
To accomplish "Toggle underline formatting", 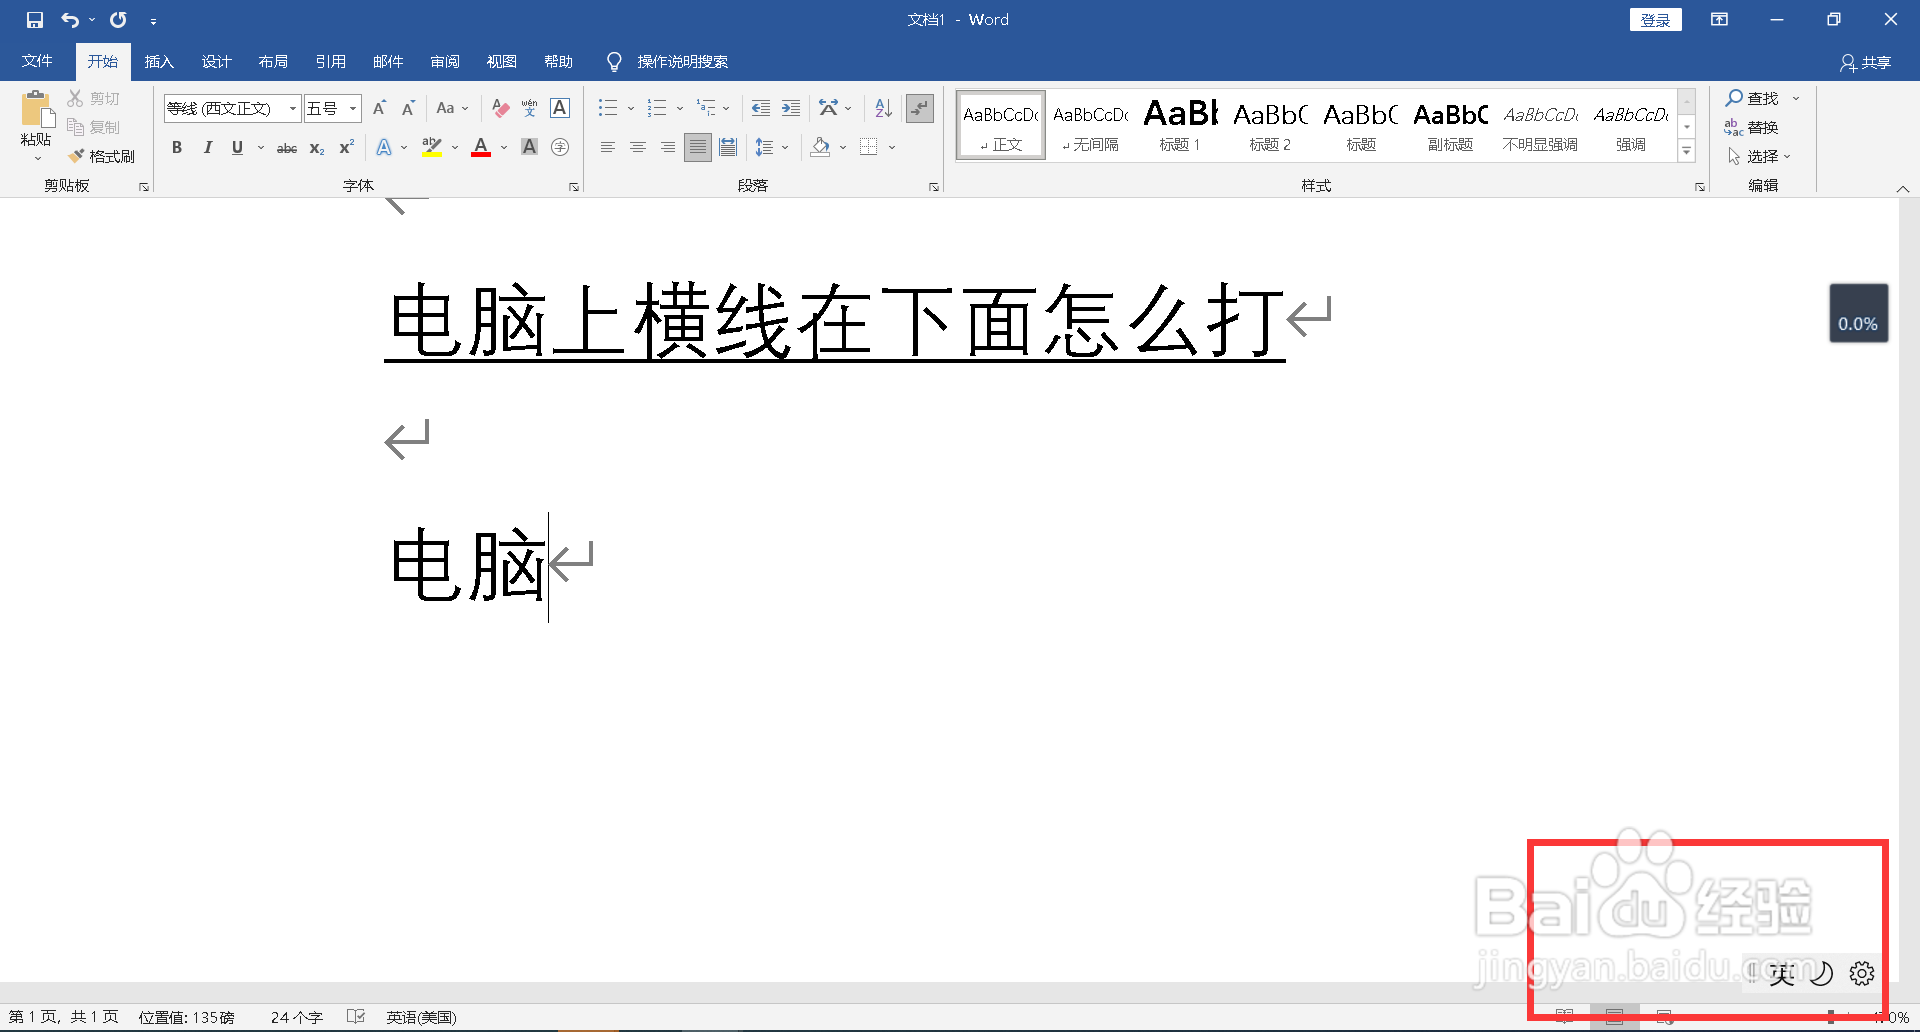I will pyautogui.click(x=236, y=147).
